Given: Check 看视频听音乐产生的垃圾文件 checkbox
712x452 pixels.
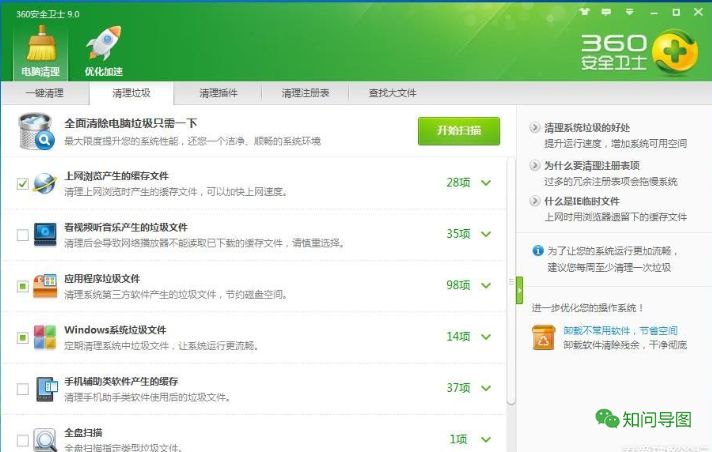Looking at the screenshot, I should (22, 235).
